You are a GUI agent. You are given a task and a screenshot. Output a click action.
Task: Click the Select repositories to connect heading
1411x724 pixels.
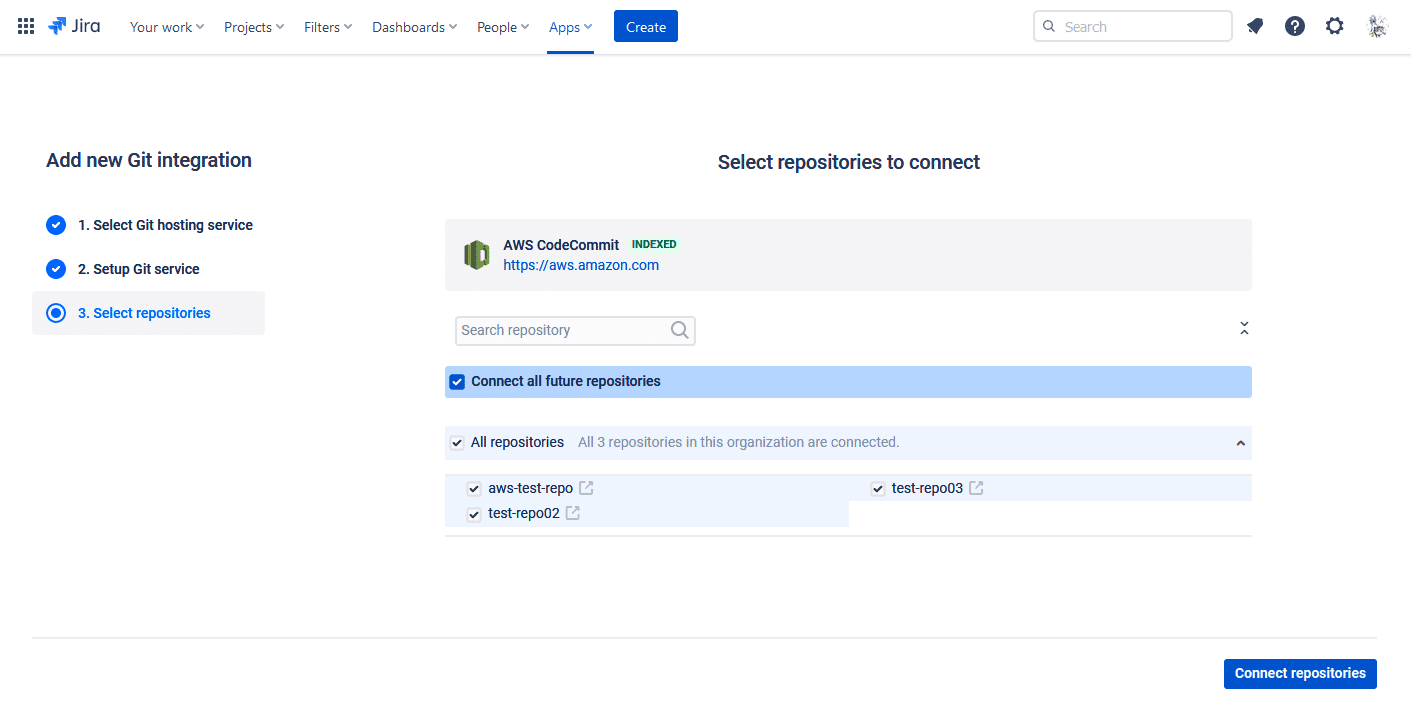pyautogui.click(x=849, y=162)
